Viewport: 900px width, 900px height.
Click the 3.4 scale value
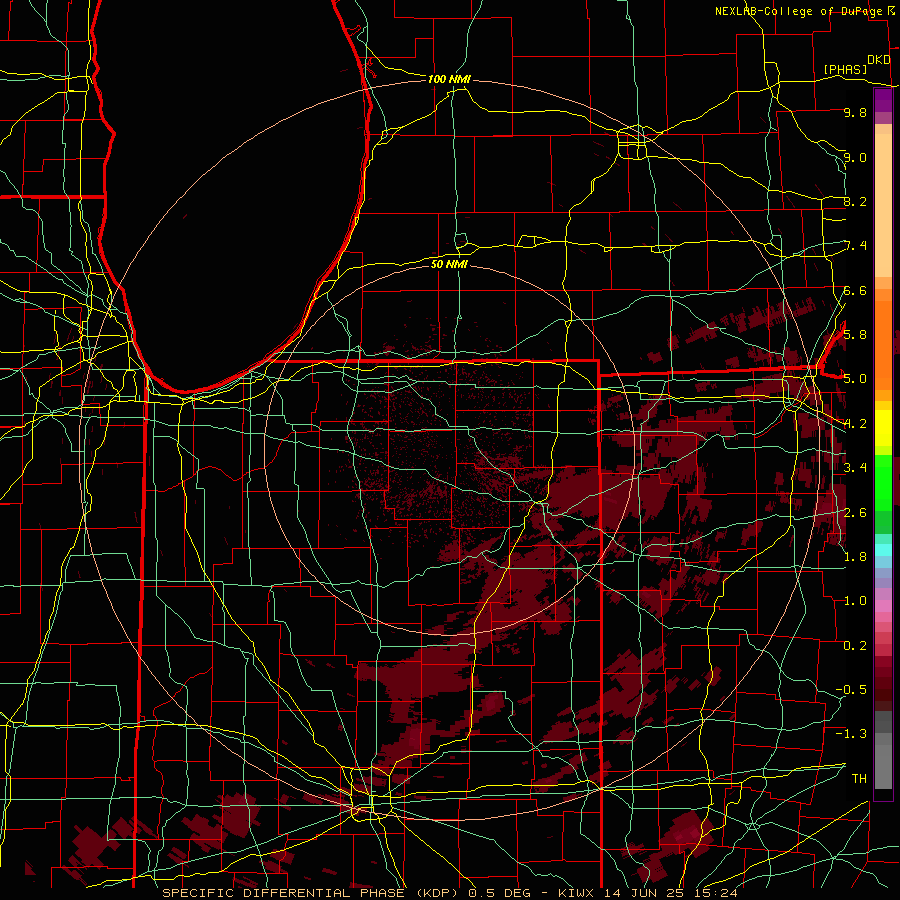click(x=855, y=468)
